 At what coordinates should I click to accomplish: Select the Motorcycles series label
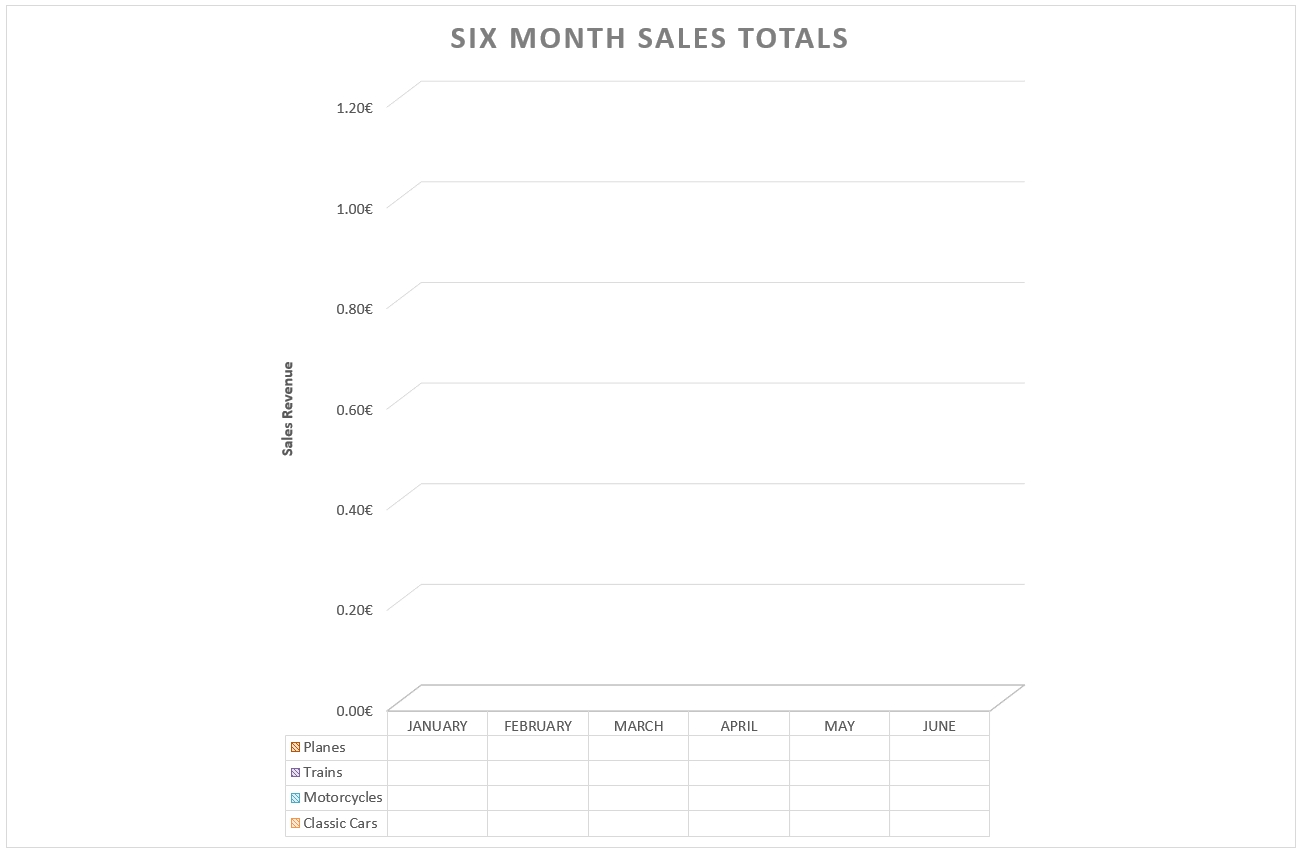[343, 798]
